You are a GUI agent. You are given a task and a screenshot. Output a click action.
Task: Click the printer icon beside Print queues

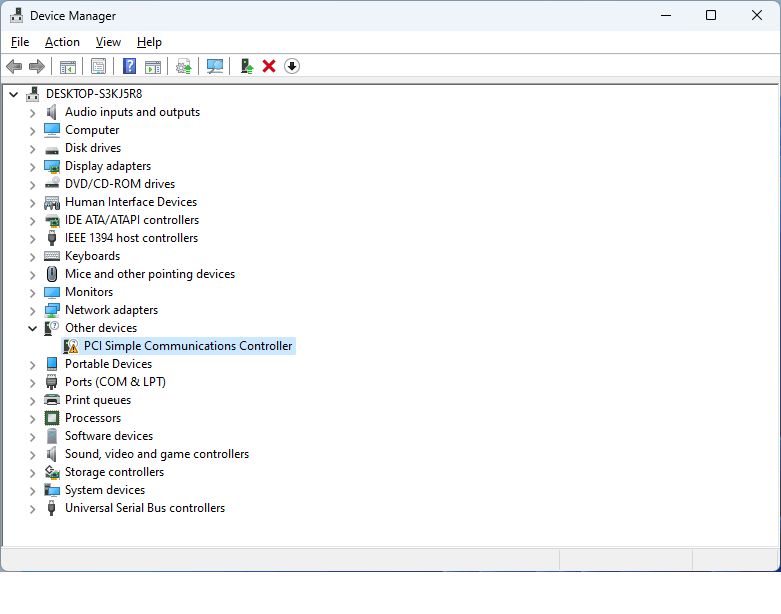click(x=52, y=399)
